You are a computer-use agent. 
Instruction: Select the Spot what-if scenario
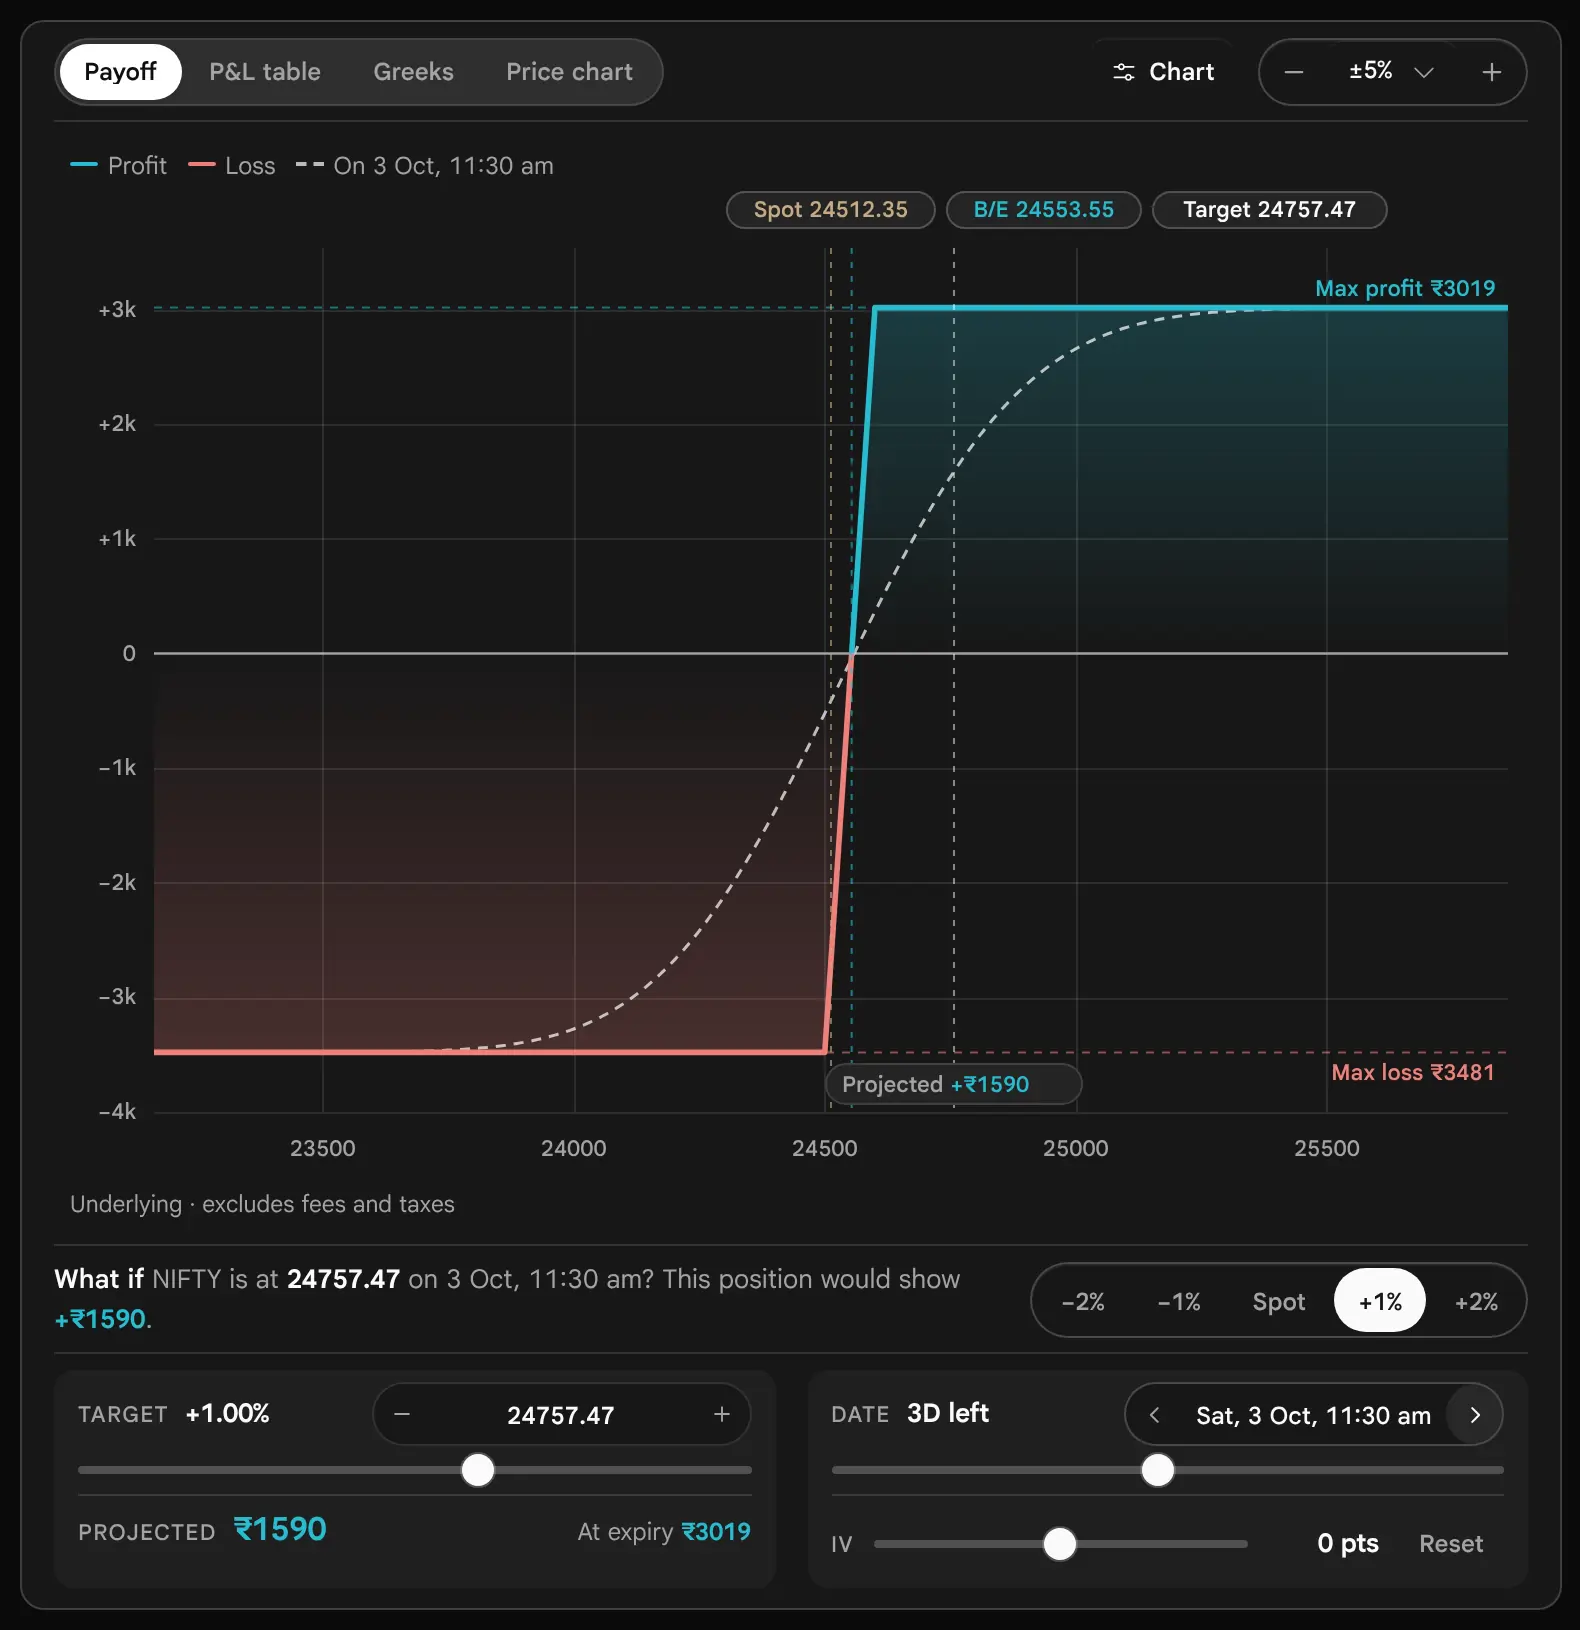point(1278,1301)
